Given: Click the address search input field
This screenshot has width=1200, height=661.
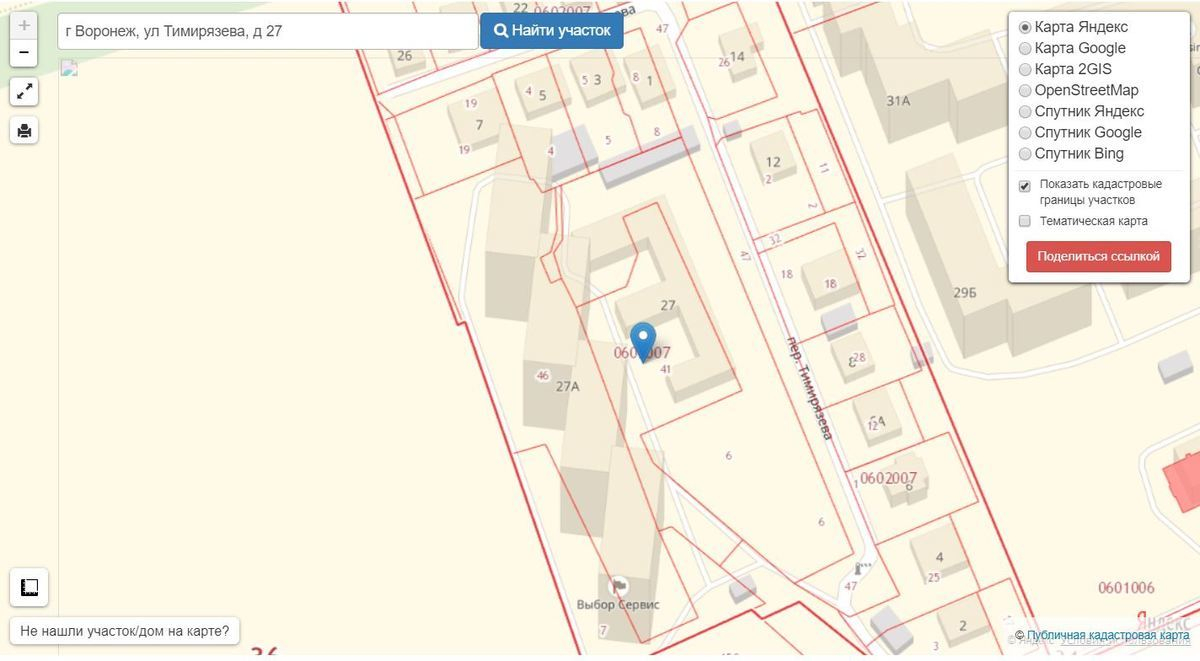Looking at the screenshot, I should coord(267,31).
